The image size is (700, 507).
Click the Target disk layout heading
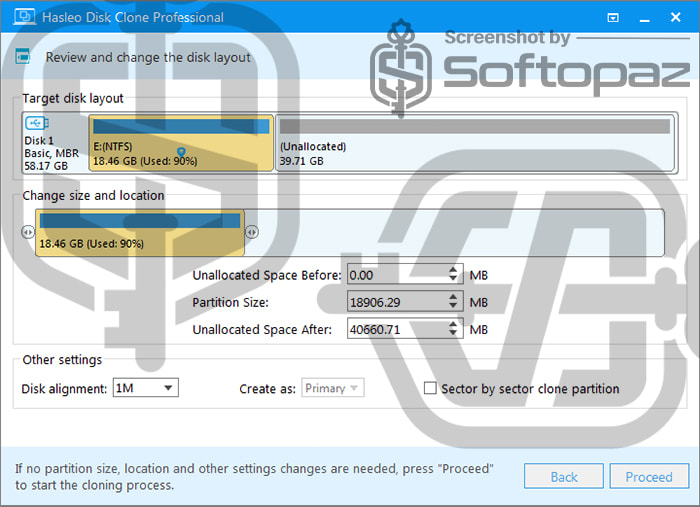[73, 98]
